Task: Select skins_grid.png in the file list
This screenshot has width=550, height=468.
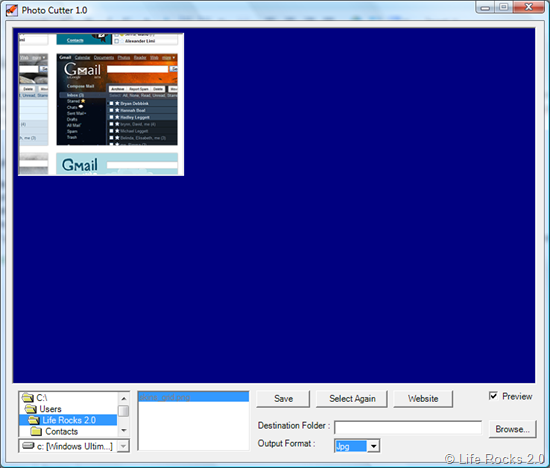Action: click(194, 397)
